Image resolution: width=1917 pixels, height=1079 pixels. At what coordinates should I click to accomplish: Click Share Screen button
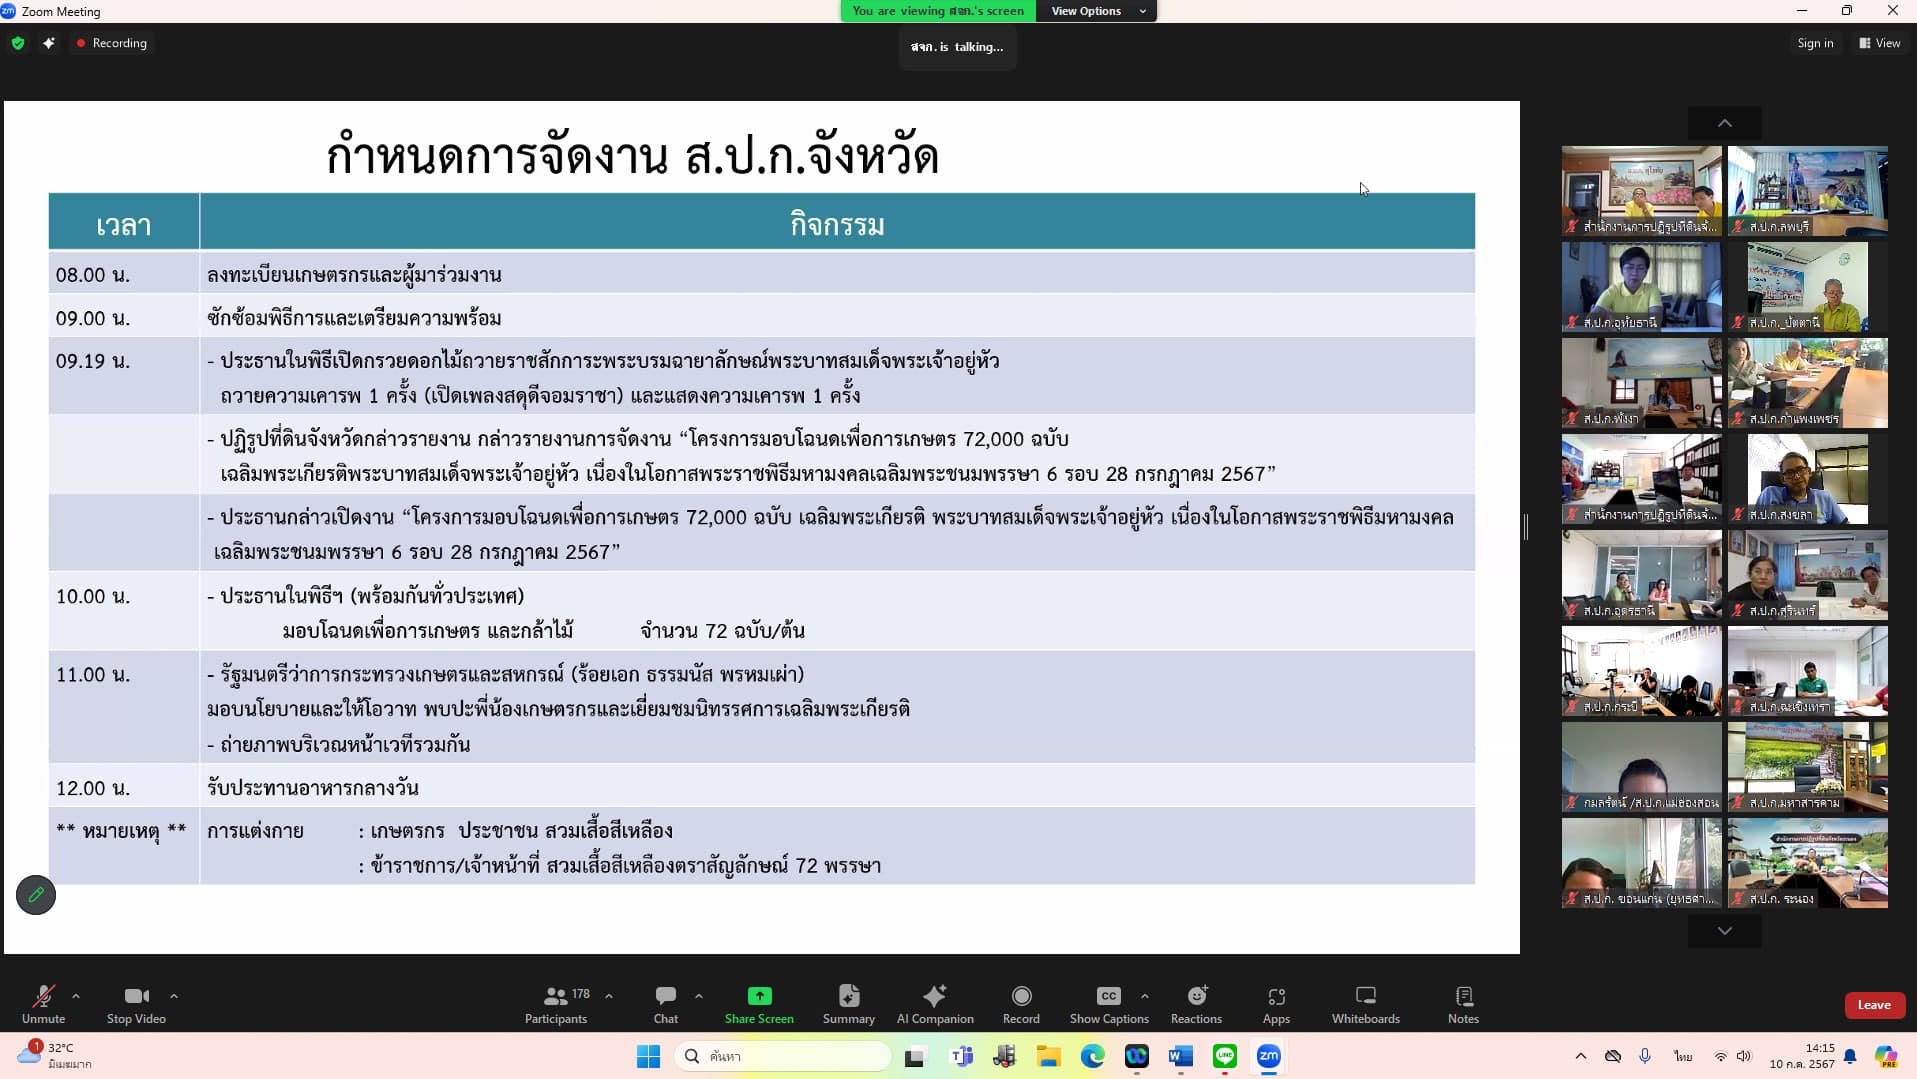coord(759,1004)
